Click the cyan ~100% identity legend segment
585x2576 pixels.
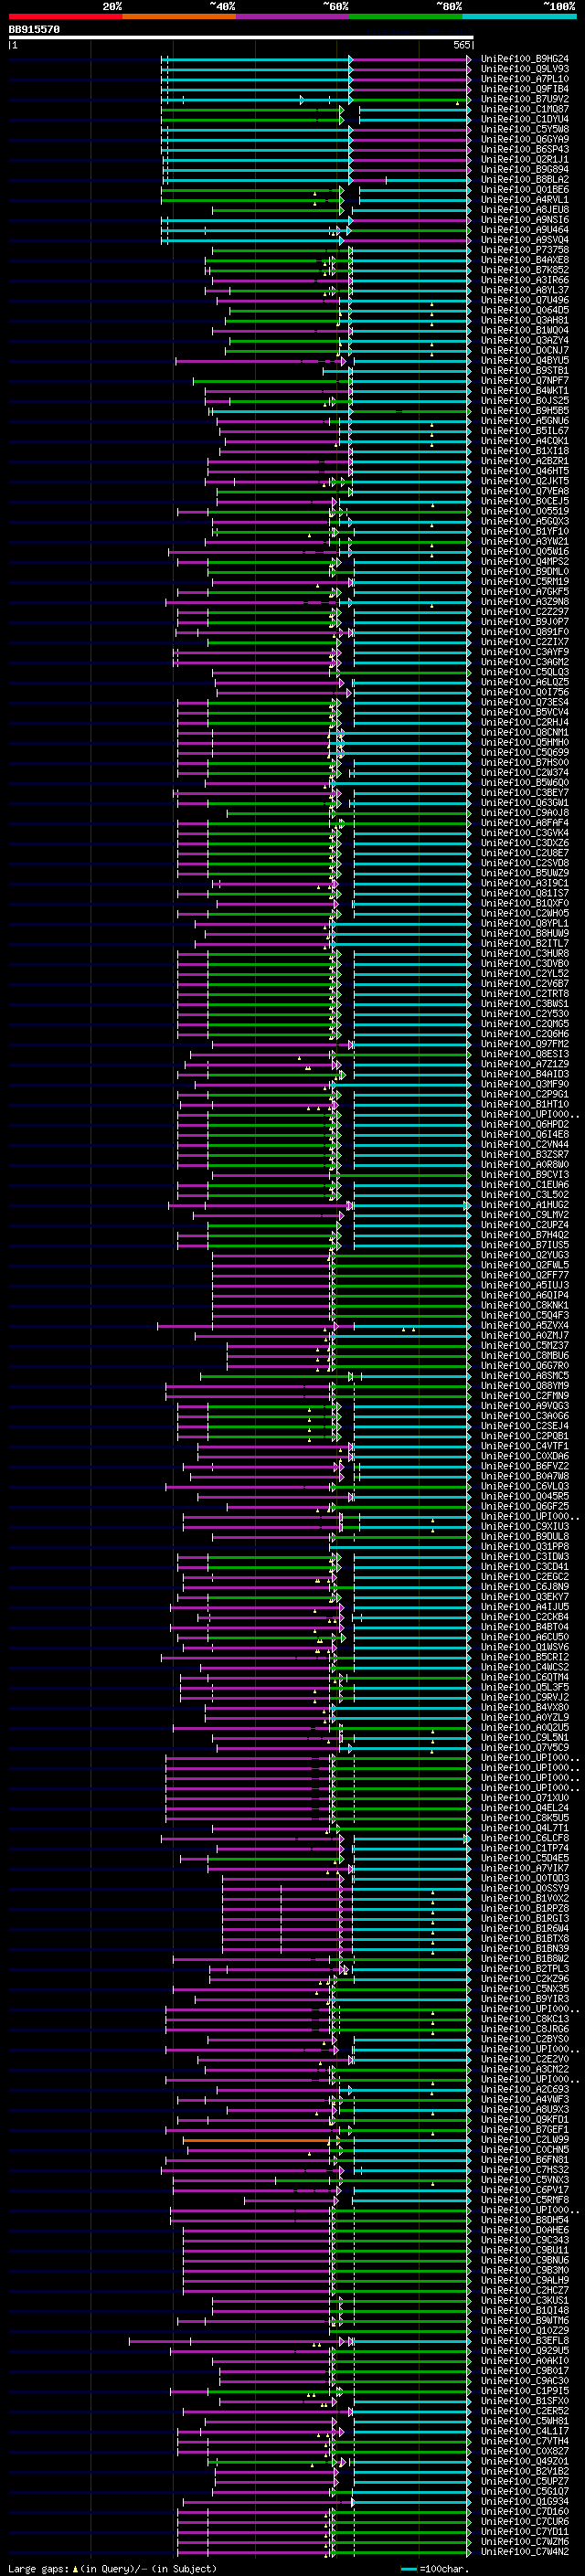[x=519, y=16]
